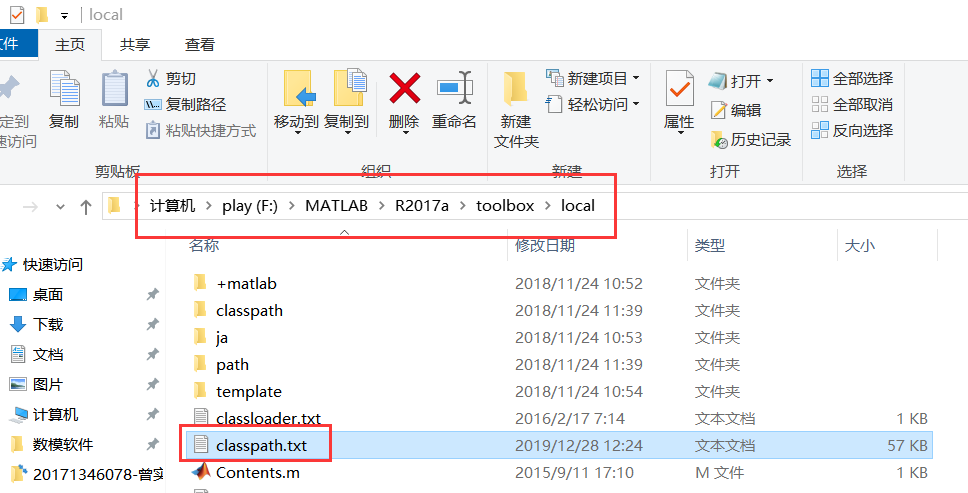The height and width of the screenshot is (493, 968).
Task: Click Select all (全部选择)
Action: (852, 78)
